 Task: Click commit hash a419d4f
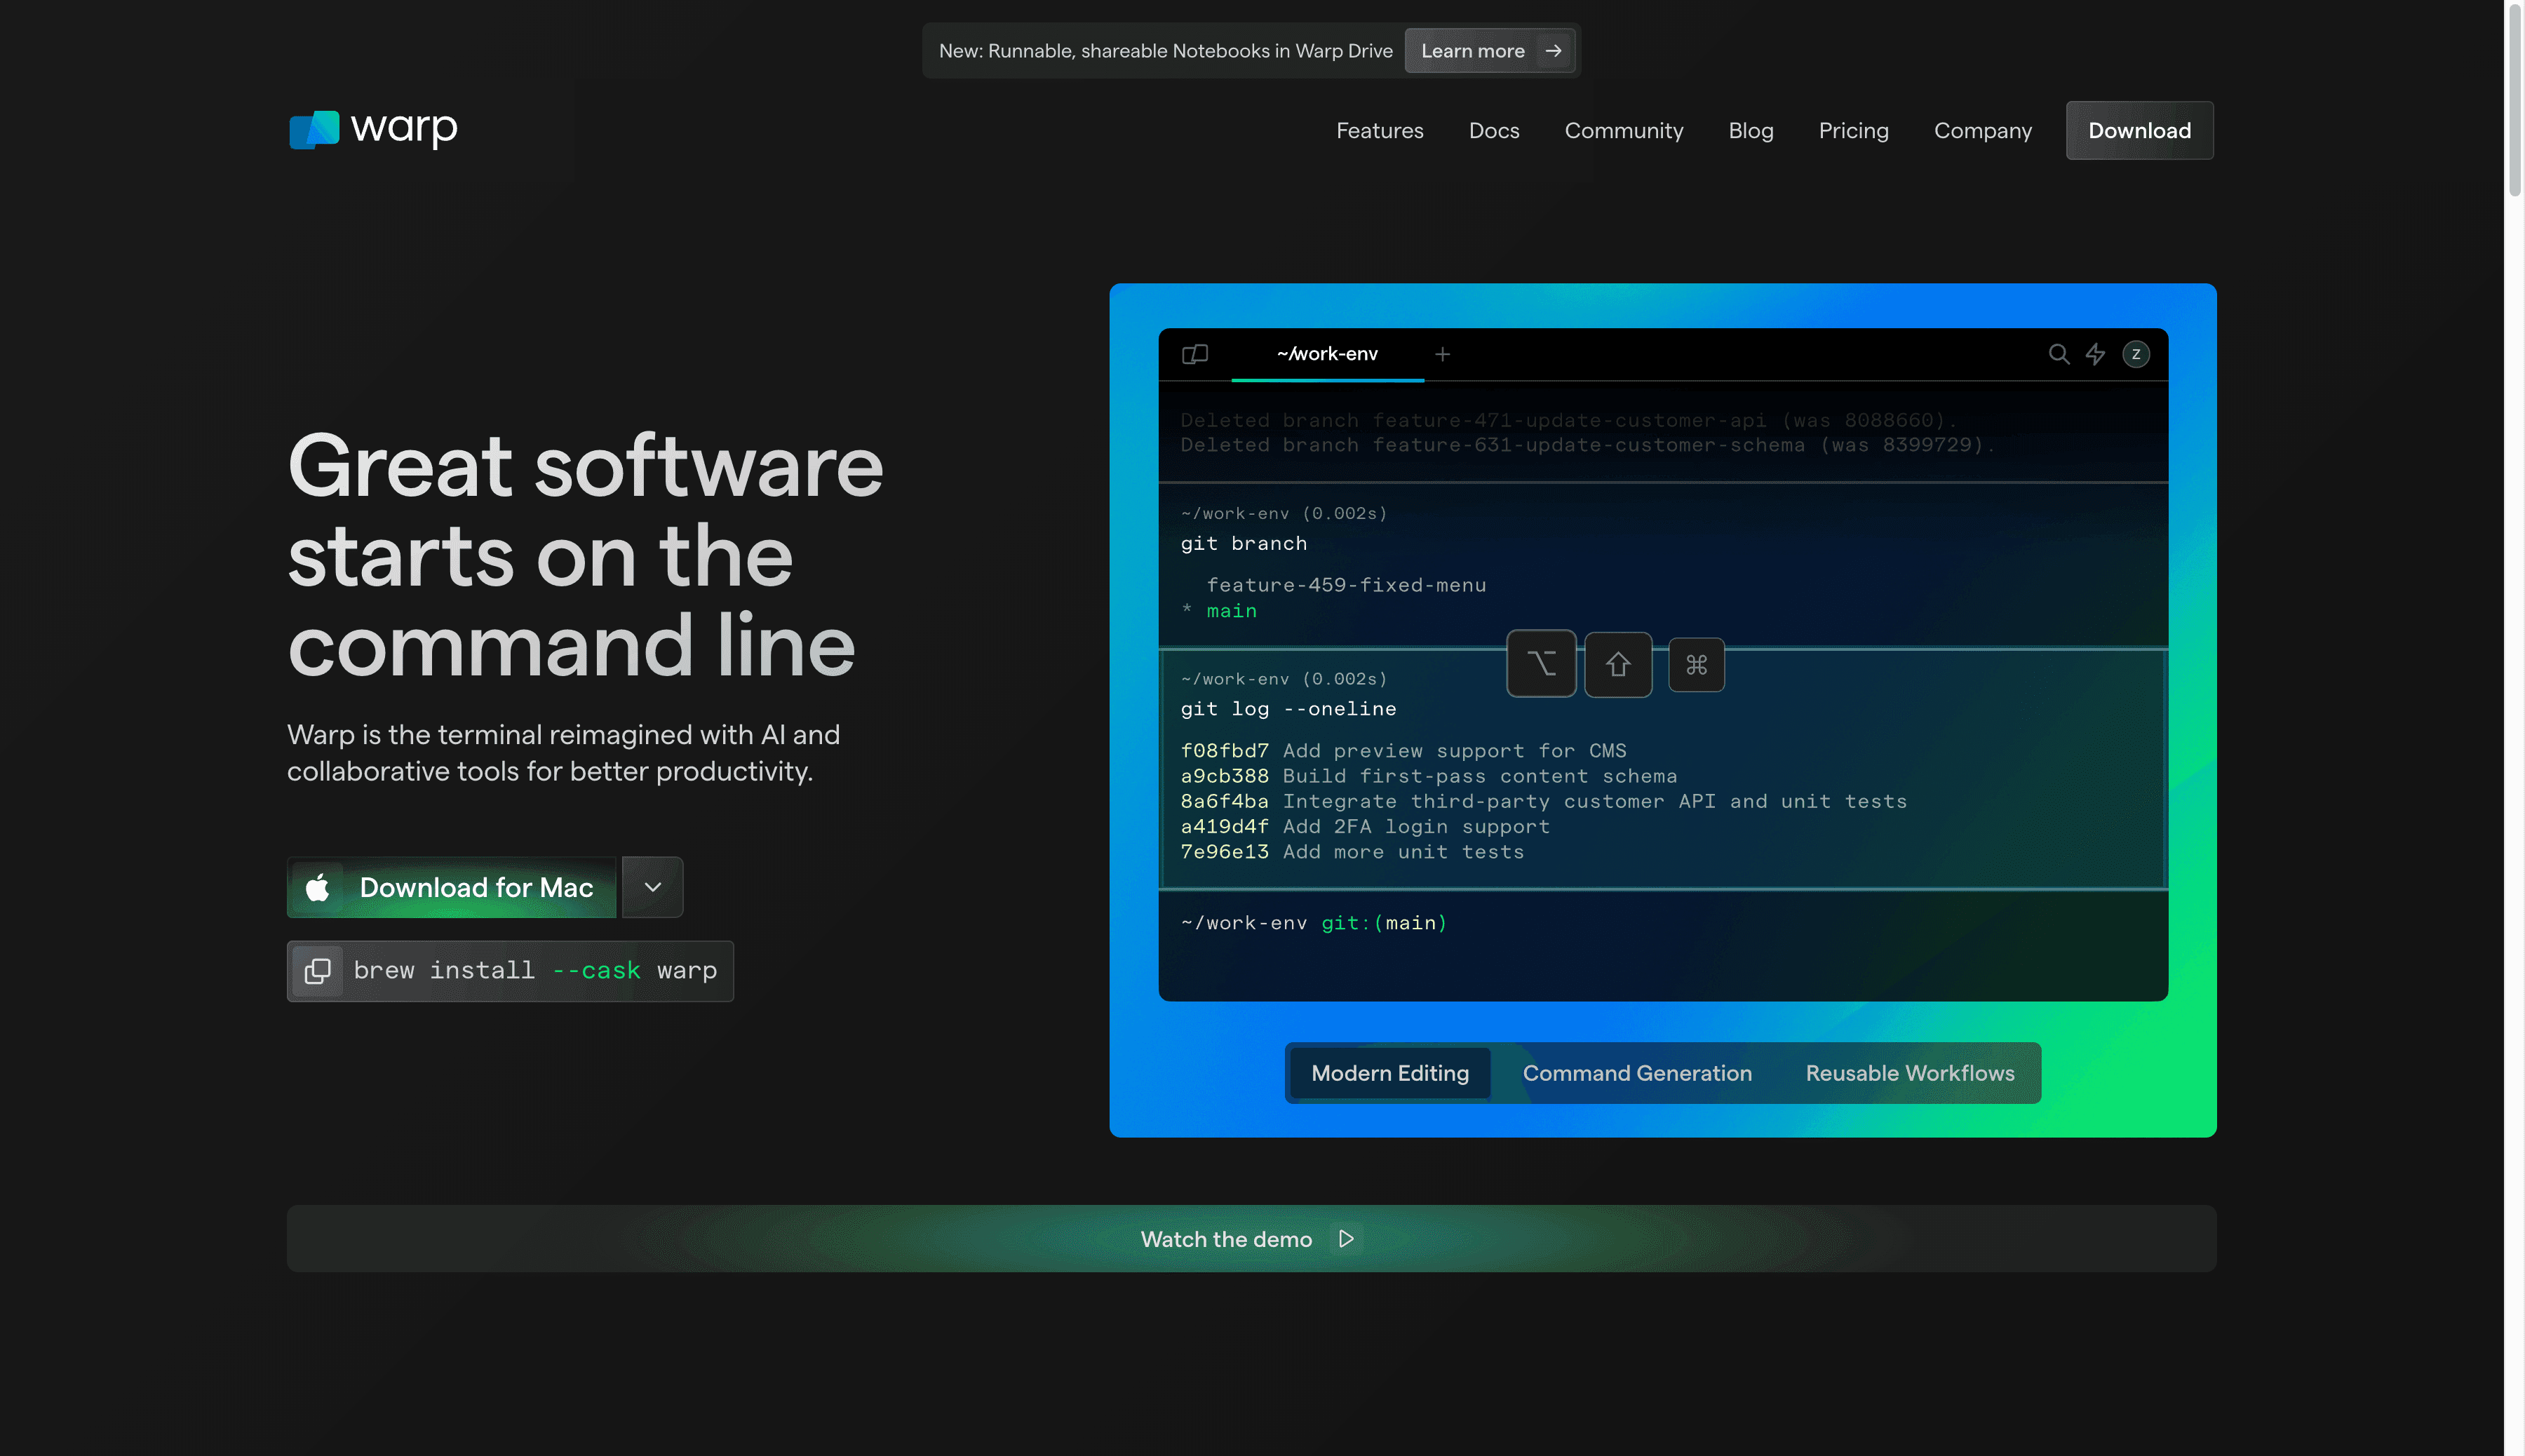pos(1224,826)
